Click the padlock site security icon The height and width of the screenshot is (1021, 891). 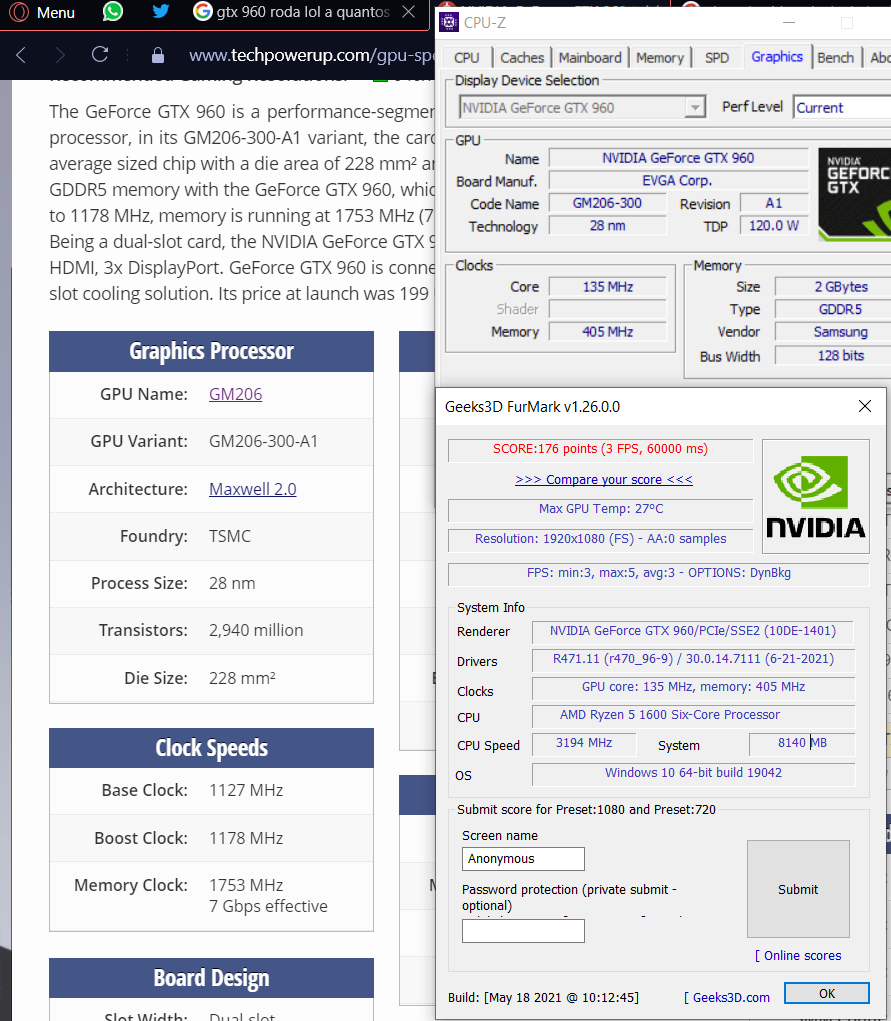tap(158, 55)
